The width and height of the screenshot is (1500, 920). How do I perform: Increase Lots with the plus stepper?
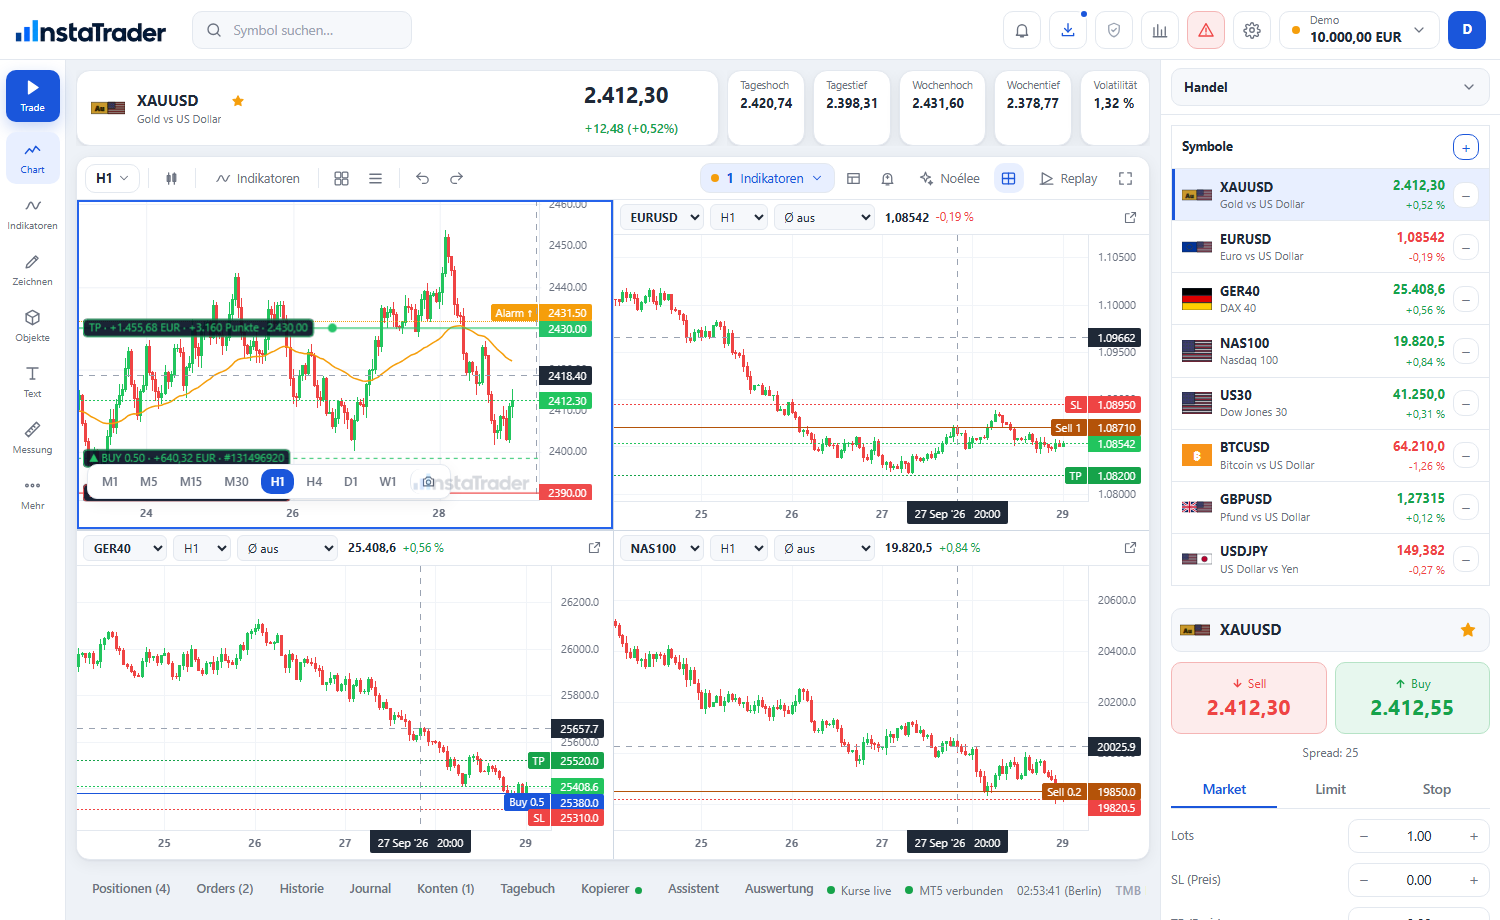[x=1473, y=836]
